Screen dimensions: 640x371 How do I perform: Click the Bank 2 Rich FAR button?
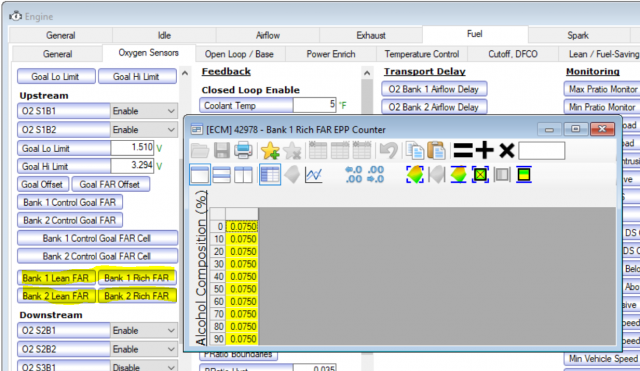click(136, 296)
